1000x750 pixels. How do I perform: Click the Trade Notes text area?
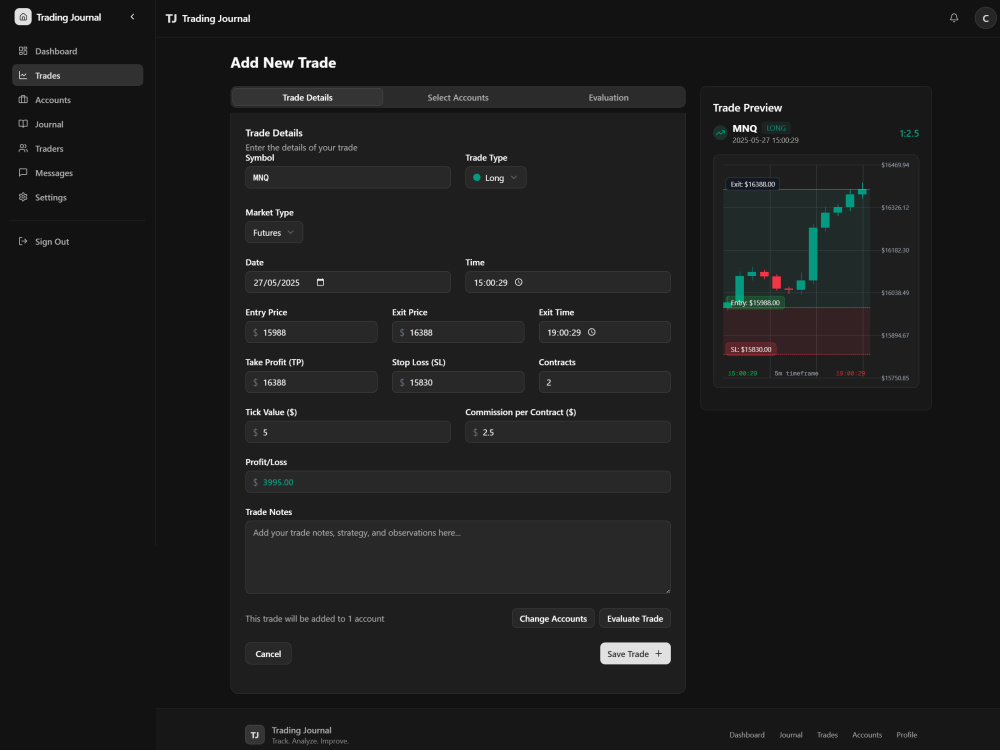point(458,557)
